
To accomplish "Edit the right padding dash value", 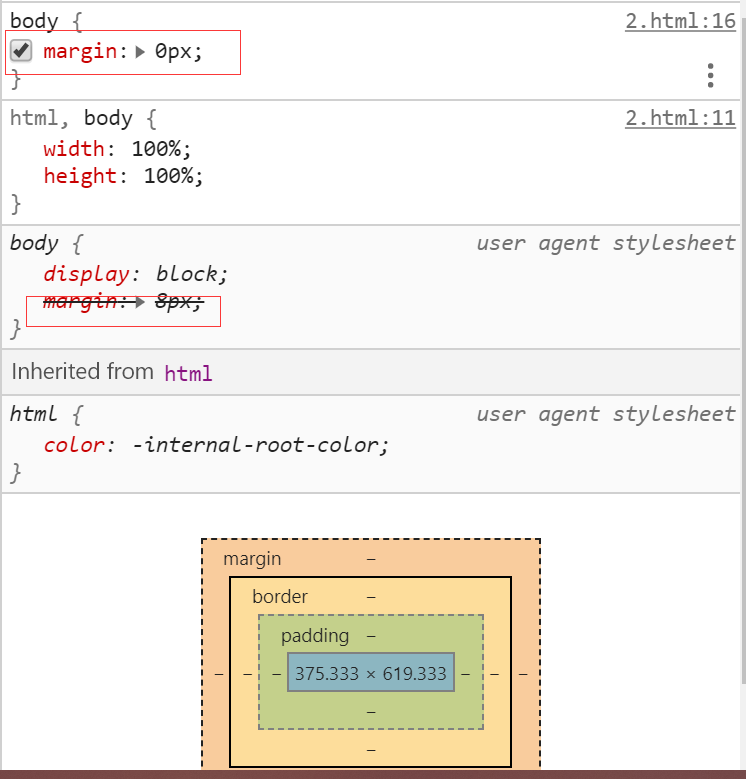I will [465, 674].
